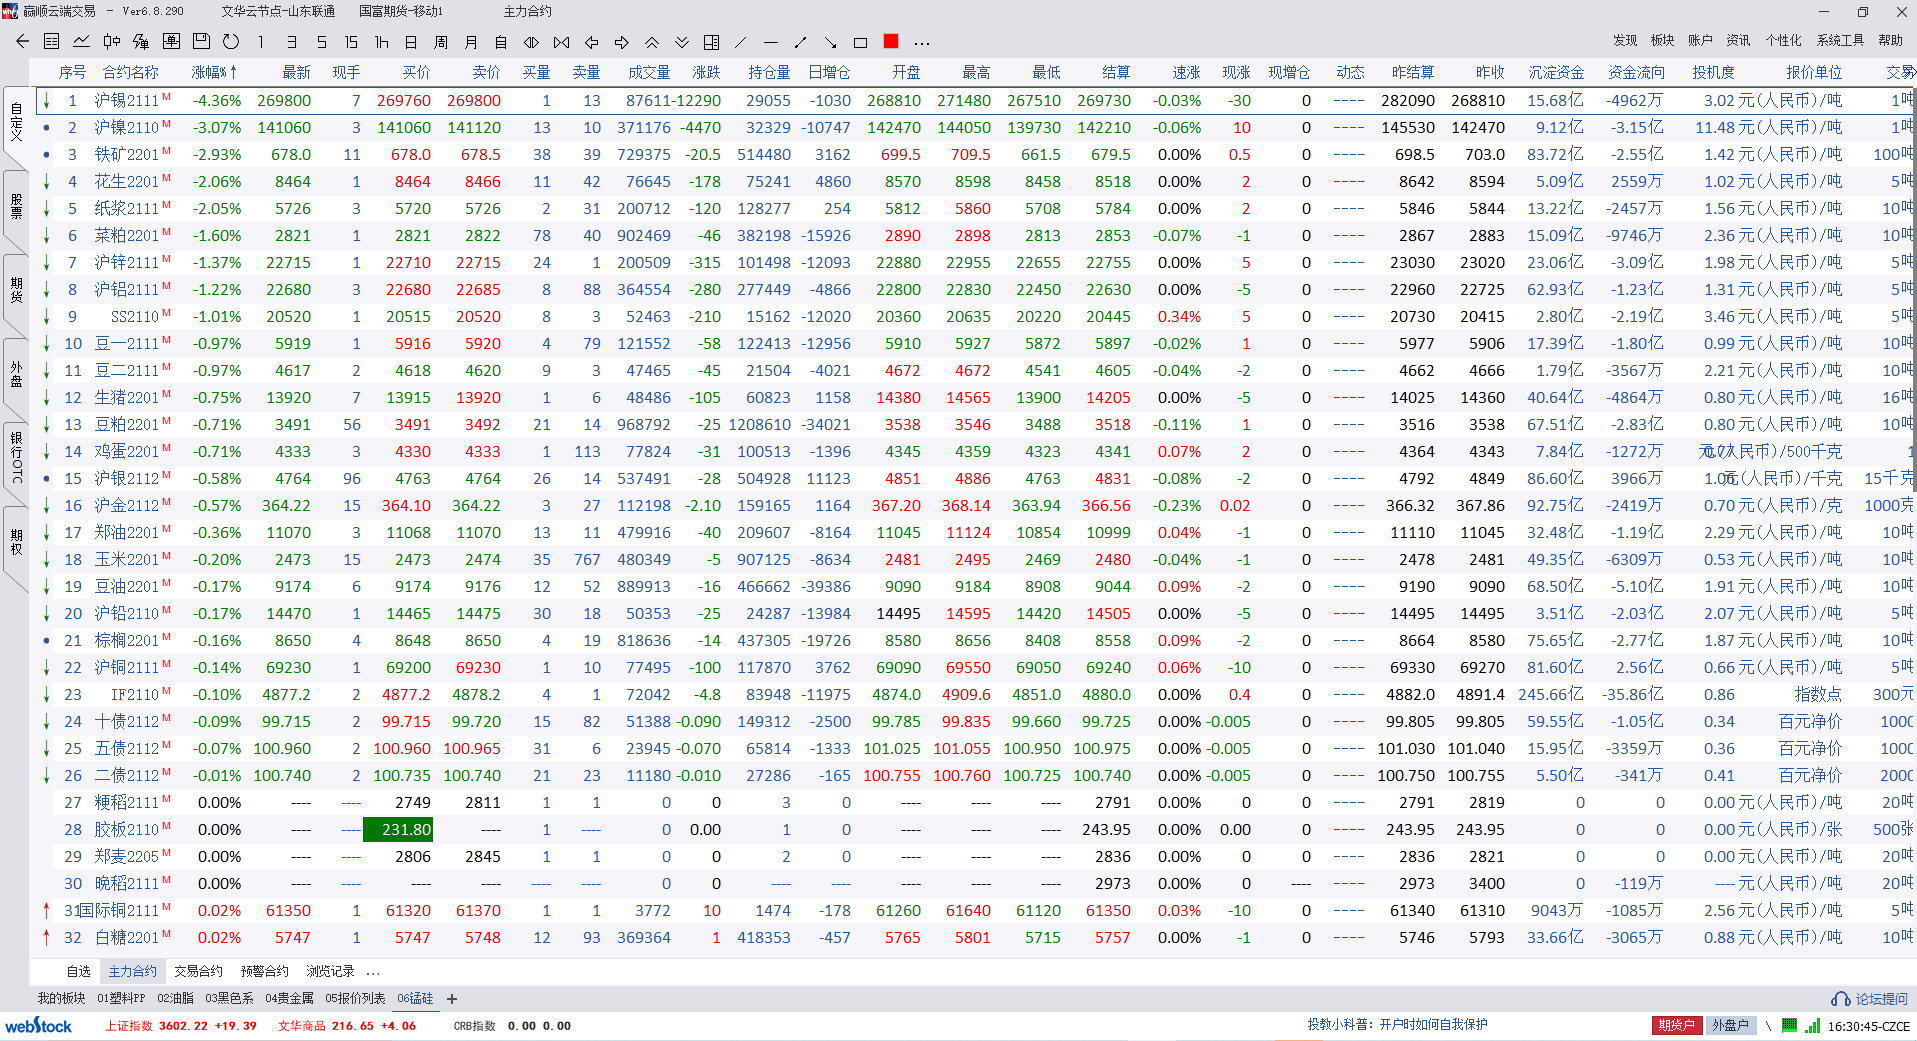The image size is (1917, 1041).
Task: Open the 论坛提问 forum link
Action: (x=1869, y=999)
